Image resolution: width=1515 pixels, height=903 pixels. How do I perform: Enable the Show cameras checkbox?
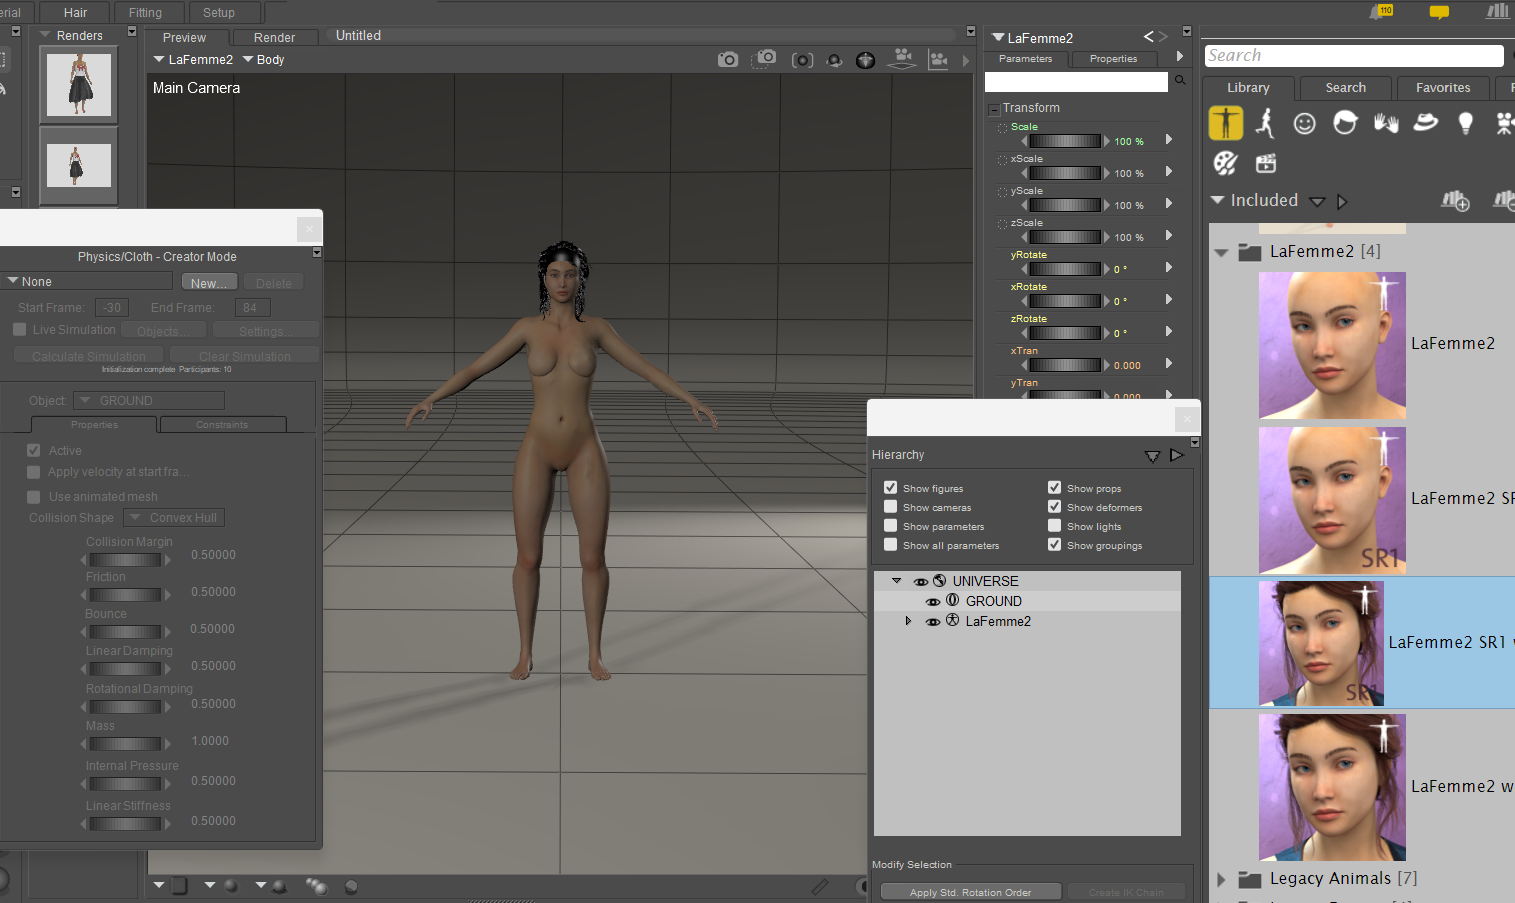[x=890, y=507]
